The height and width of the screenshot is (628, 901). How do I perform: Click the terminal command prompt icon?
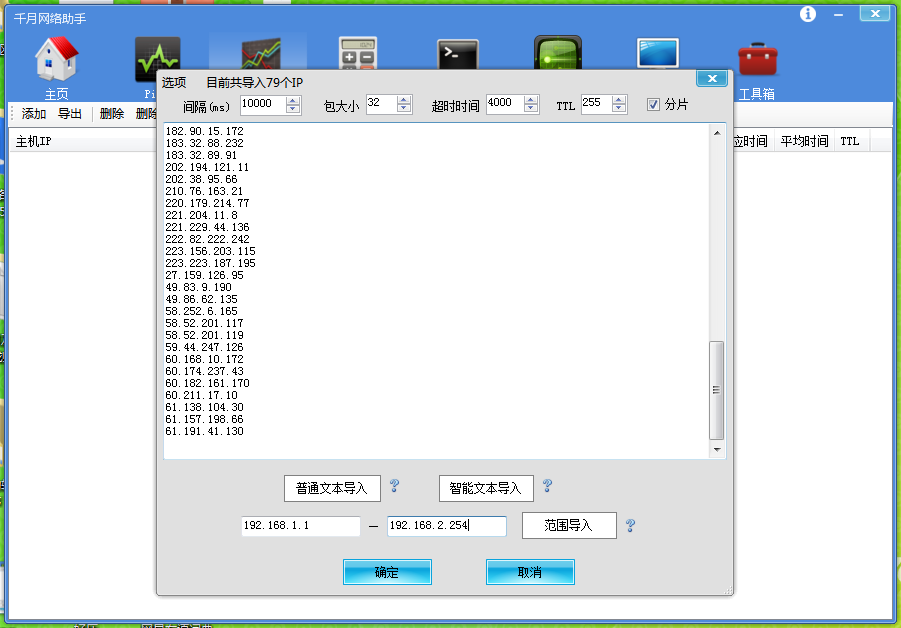(457, 58)
